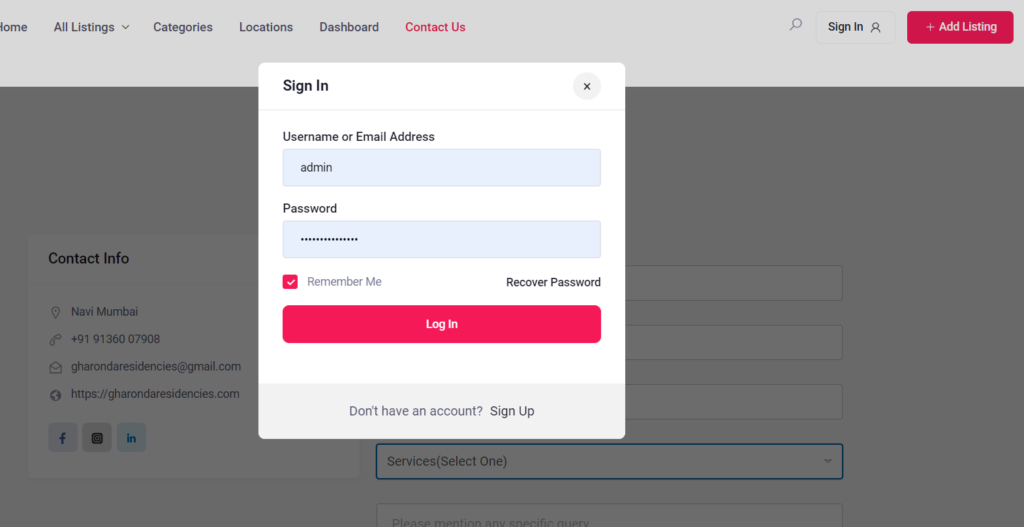Expand the All Listings dropdown menu
Viewport: 1024px width, 527px height.
[91, 27]
